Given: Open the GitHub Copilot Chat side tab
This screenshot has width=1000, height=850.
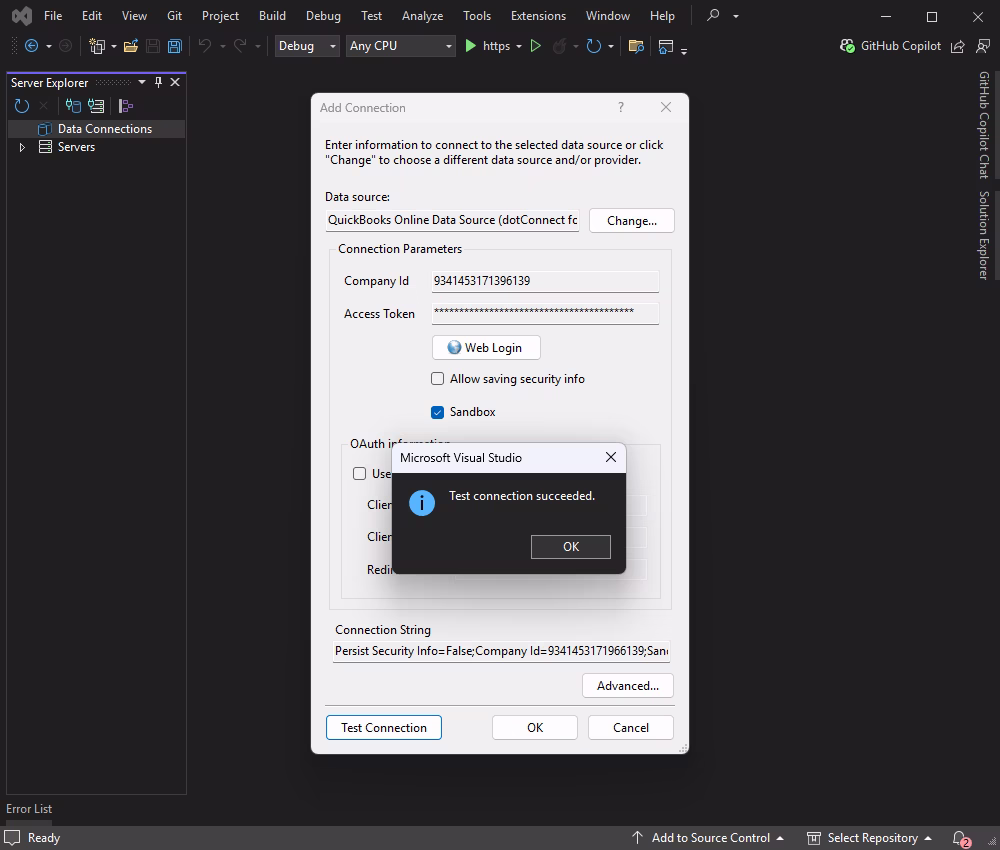Looking at the screenshot, I should pyautogui.click(x=984, y=124).
